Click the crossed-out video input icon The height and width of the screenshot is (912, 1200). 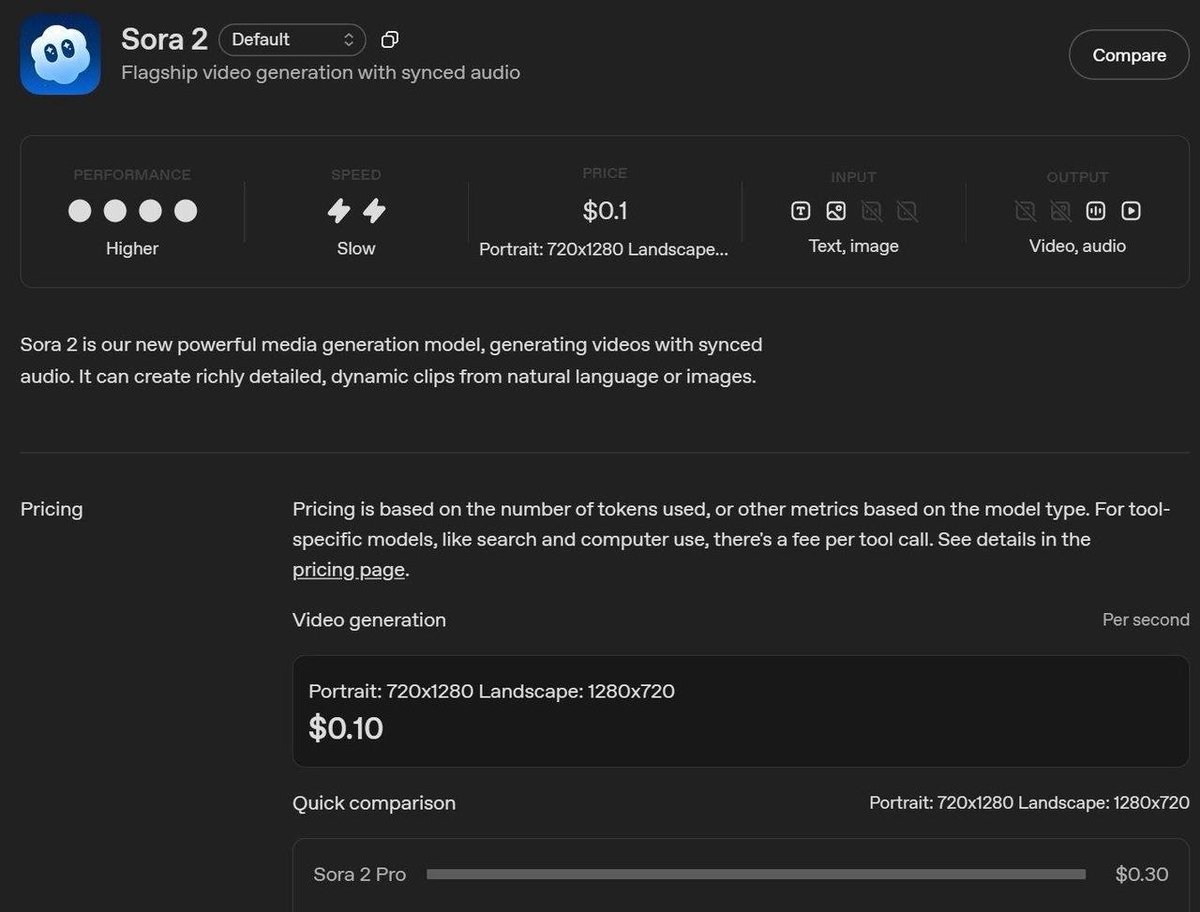tap(907, 211)
